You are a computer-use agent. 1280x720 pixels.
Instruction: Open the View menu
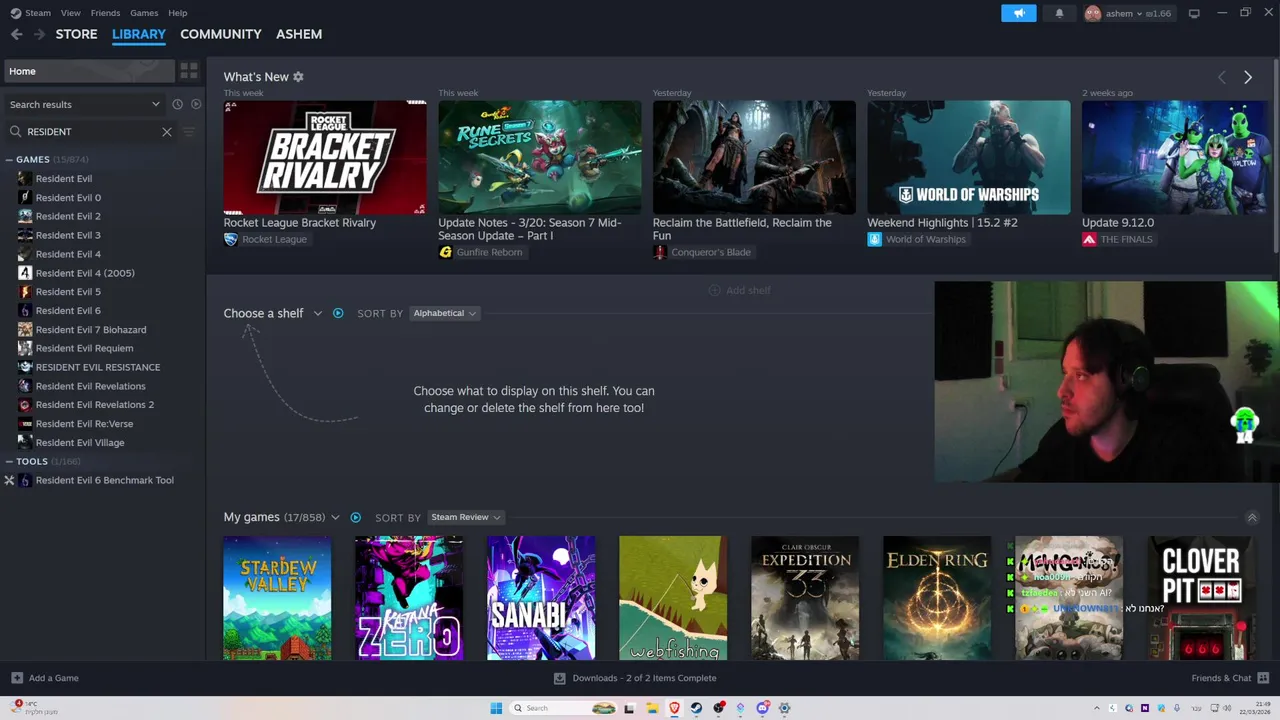tap(70, 13)
